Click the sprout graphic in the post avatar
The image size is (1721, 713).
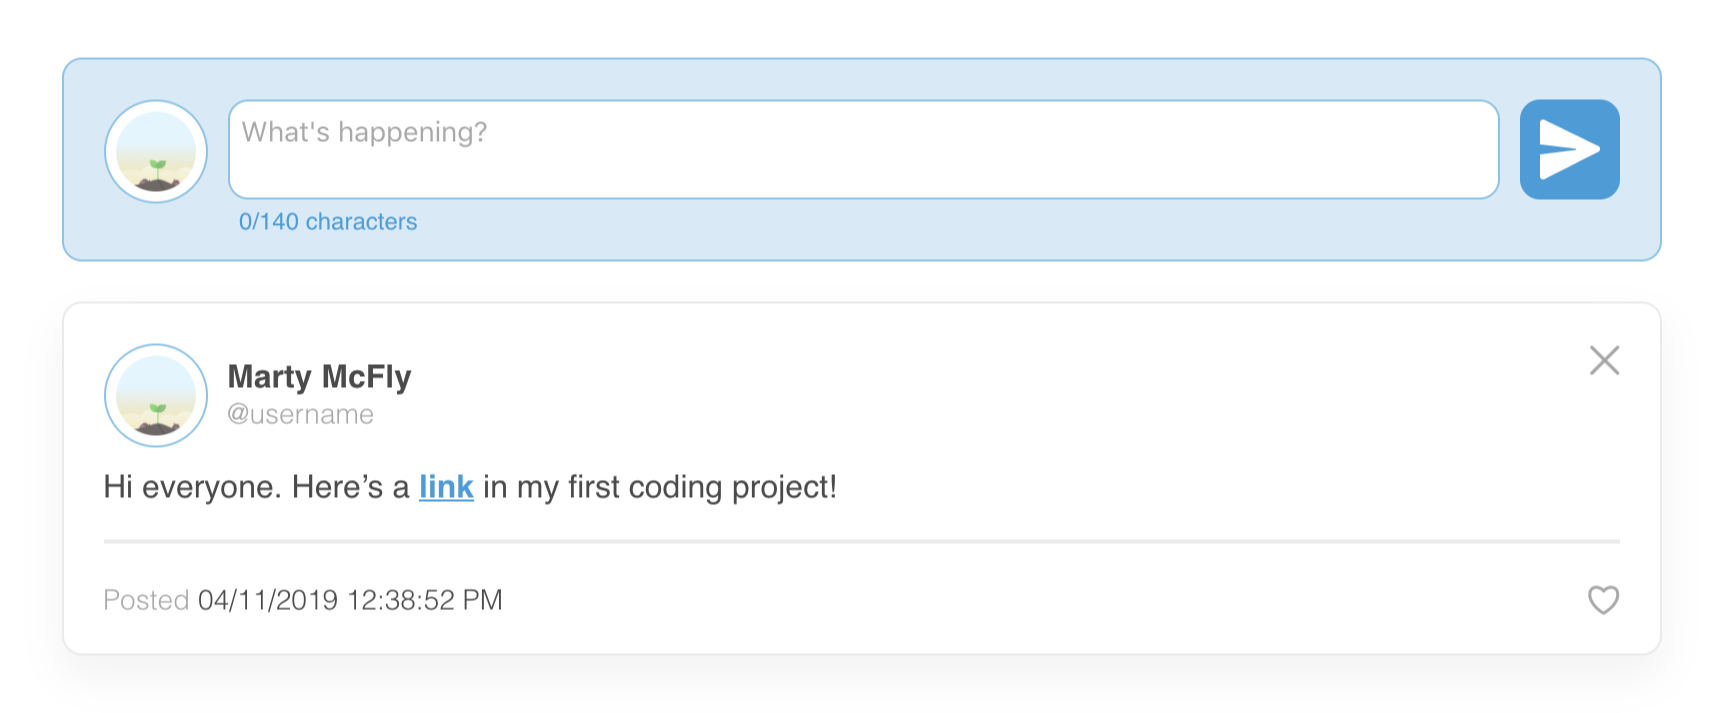[157, 413]
